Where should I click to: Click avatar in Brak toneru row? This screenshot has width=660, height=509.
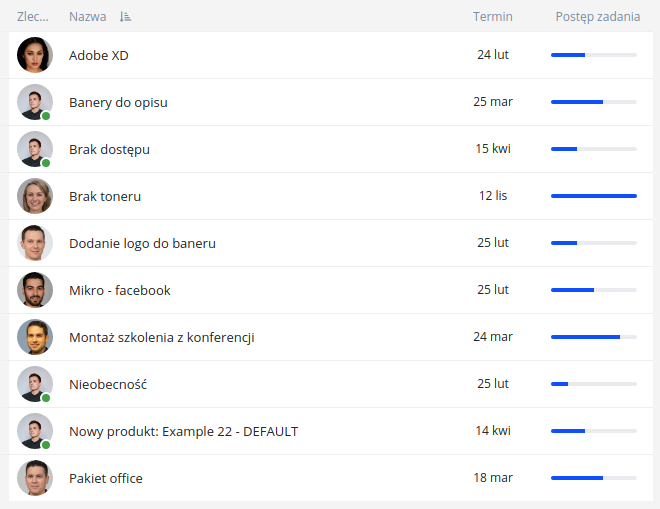click(35, 196)
